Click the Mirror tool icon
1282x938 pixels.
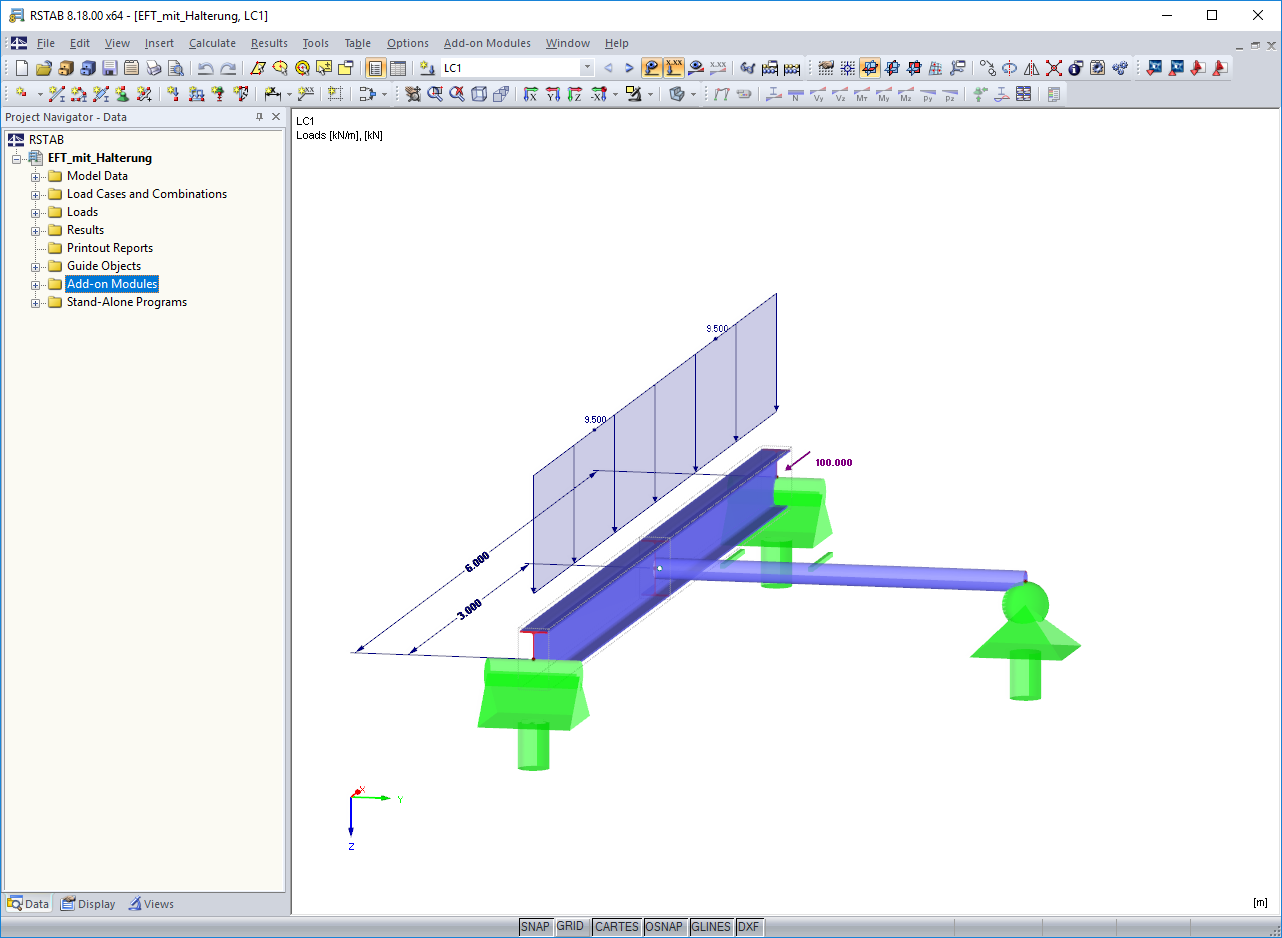coord(1031,68)
